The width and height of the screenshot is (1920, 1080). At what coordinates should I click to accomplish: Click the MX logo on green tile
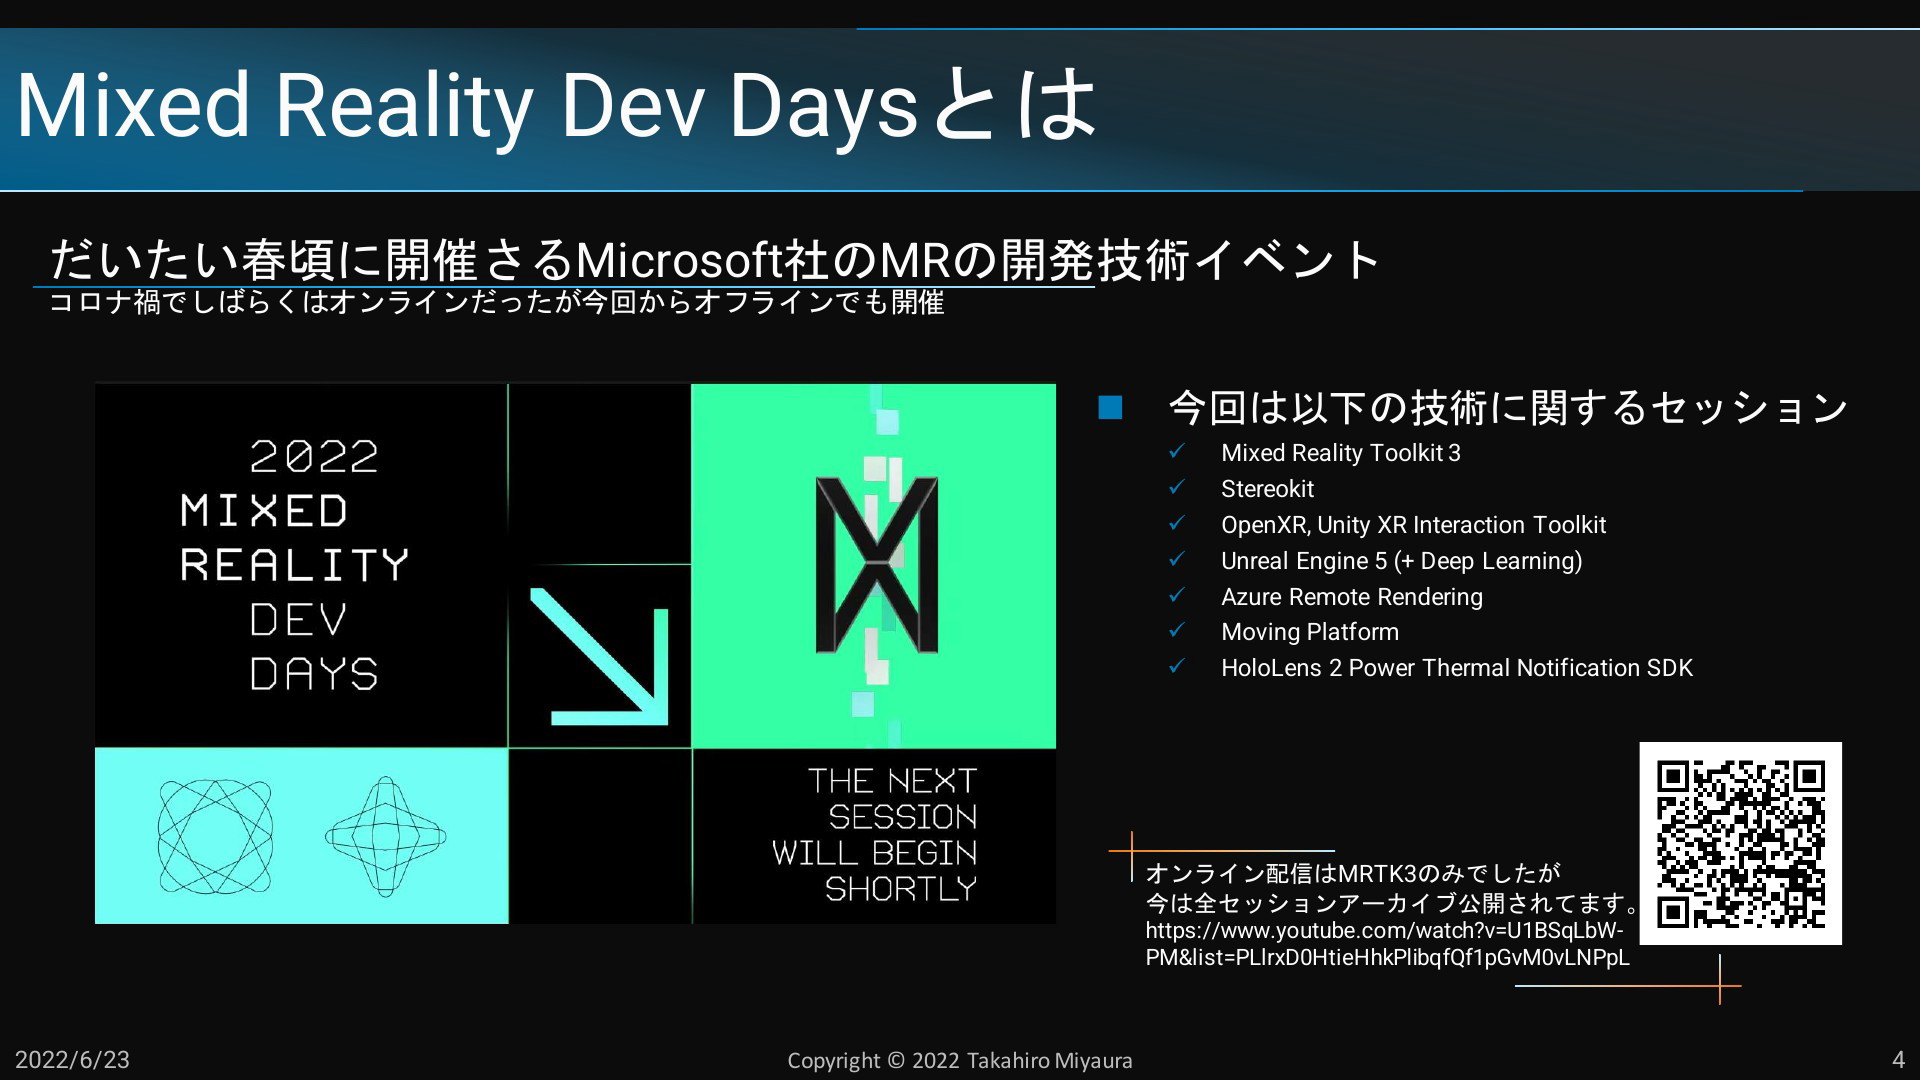[876, 565]
